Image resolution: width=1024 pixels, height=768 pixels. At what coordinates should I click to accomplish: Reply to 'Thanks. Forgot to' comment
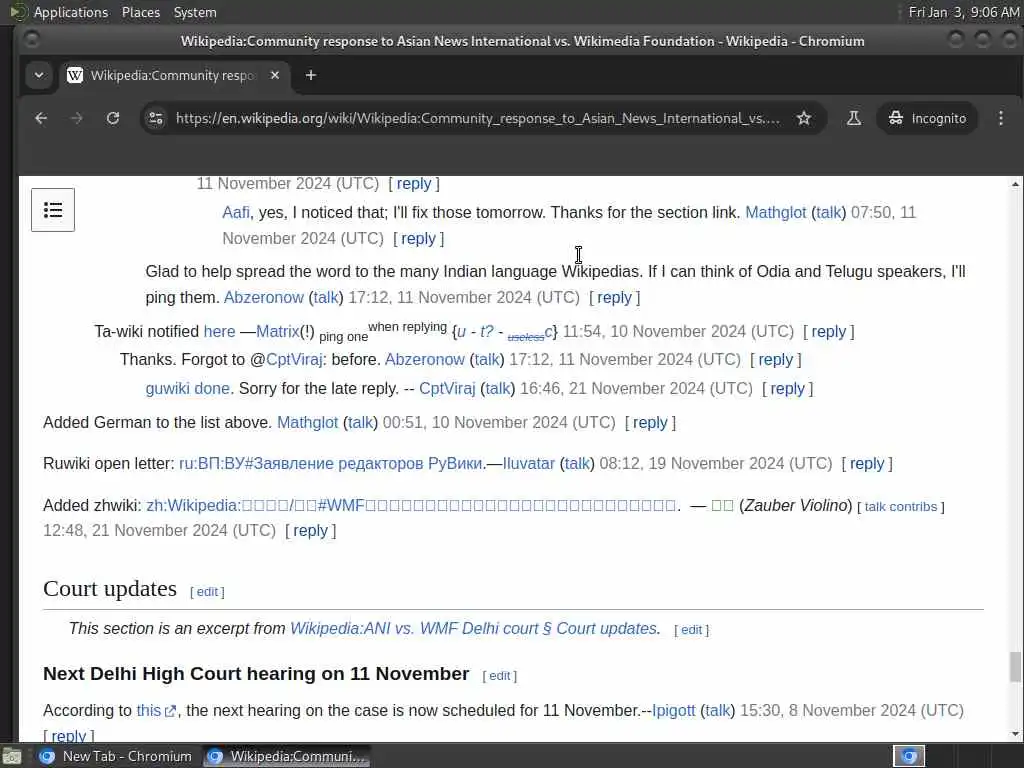(x=775, y=359)
